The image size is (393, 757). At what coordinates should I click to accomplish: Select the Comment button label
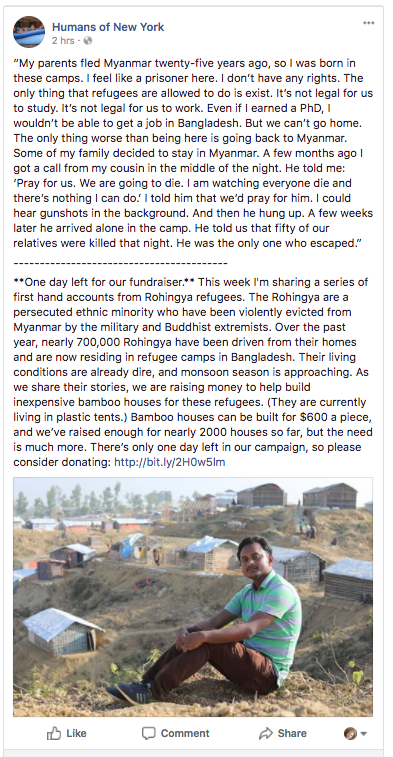[185, 733]
